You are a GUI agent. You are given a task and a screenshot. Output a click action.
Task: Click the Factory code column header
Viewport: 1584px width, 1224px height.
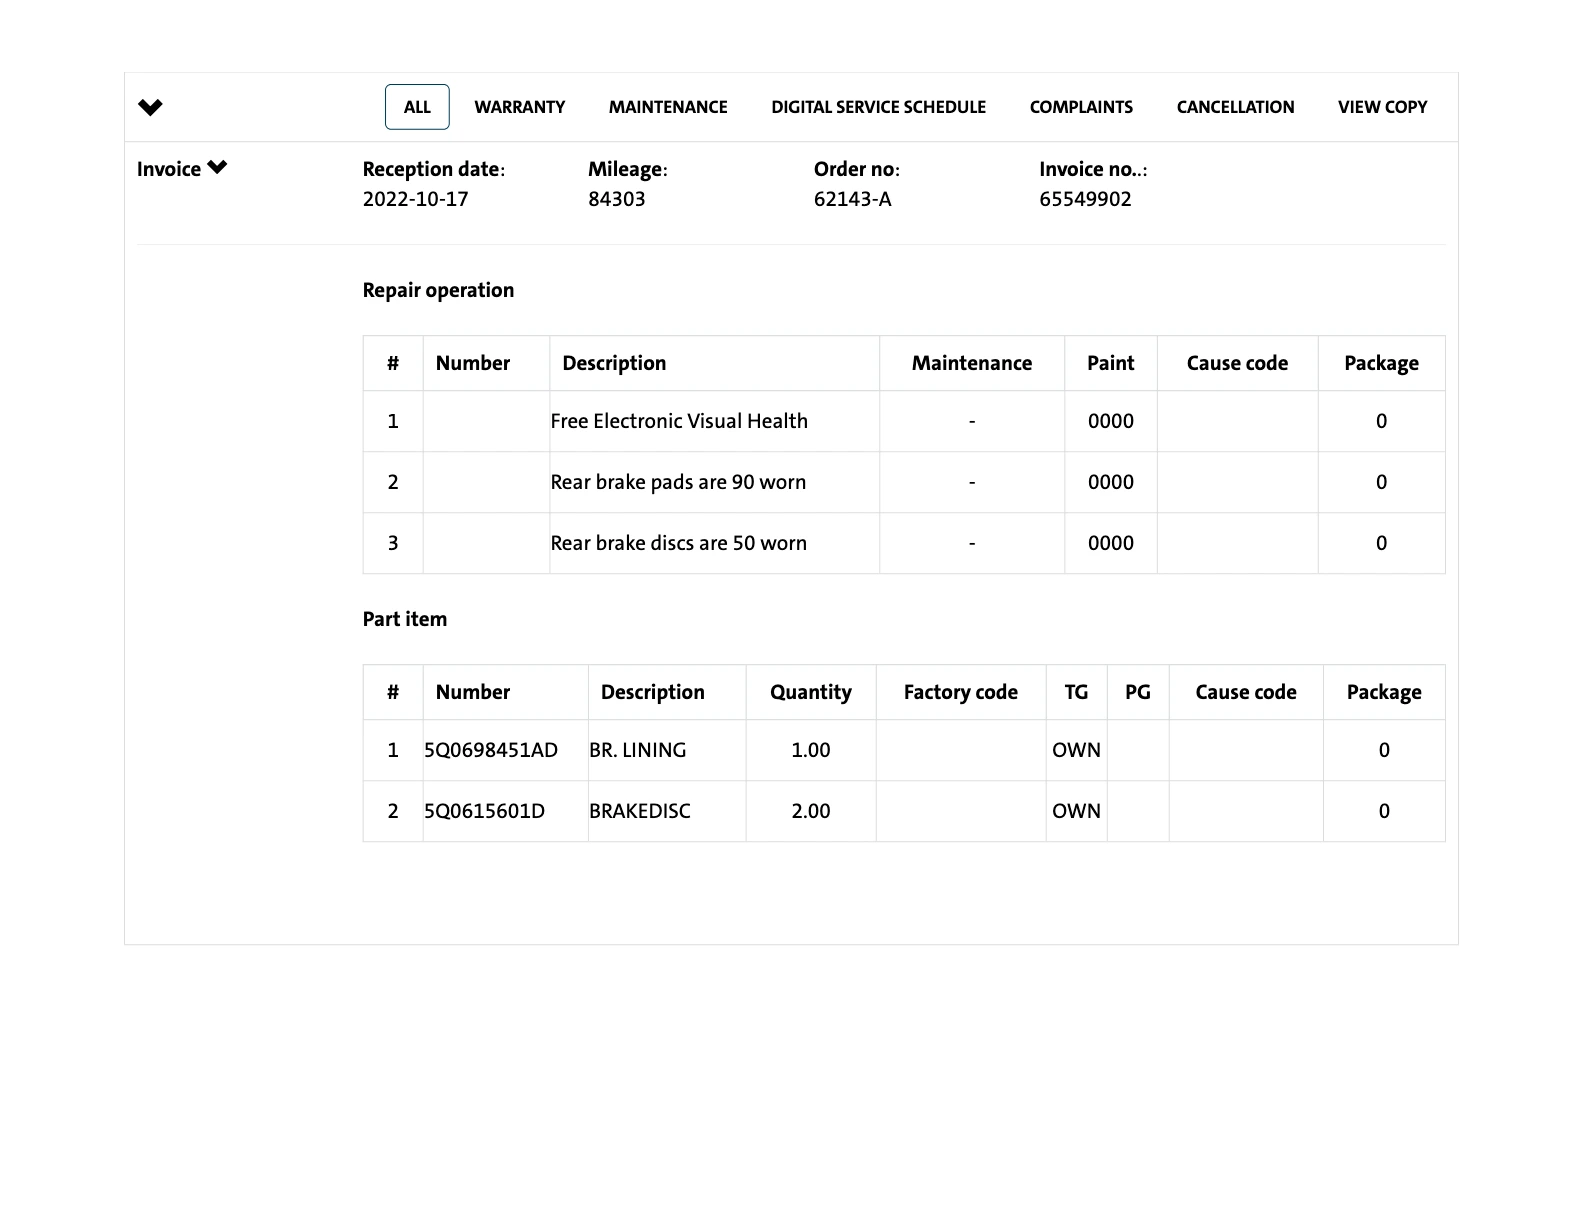click(960, 692)
